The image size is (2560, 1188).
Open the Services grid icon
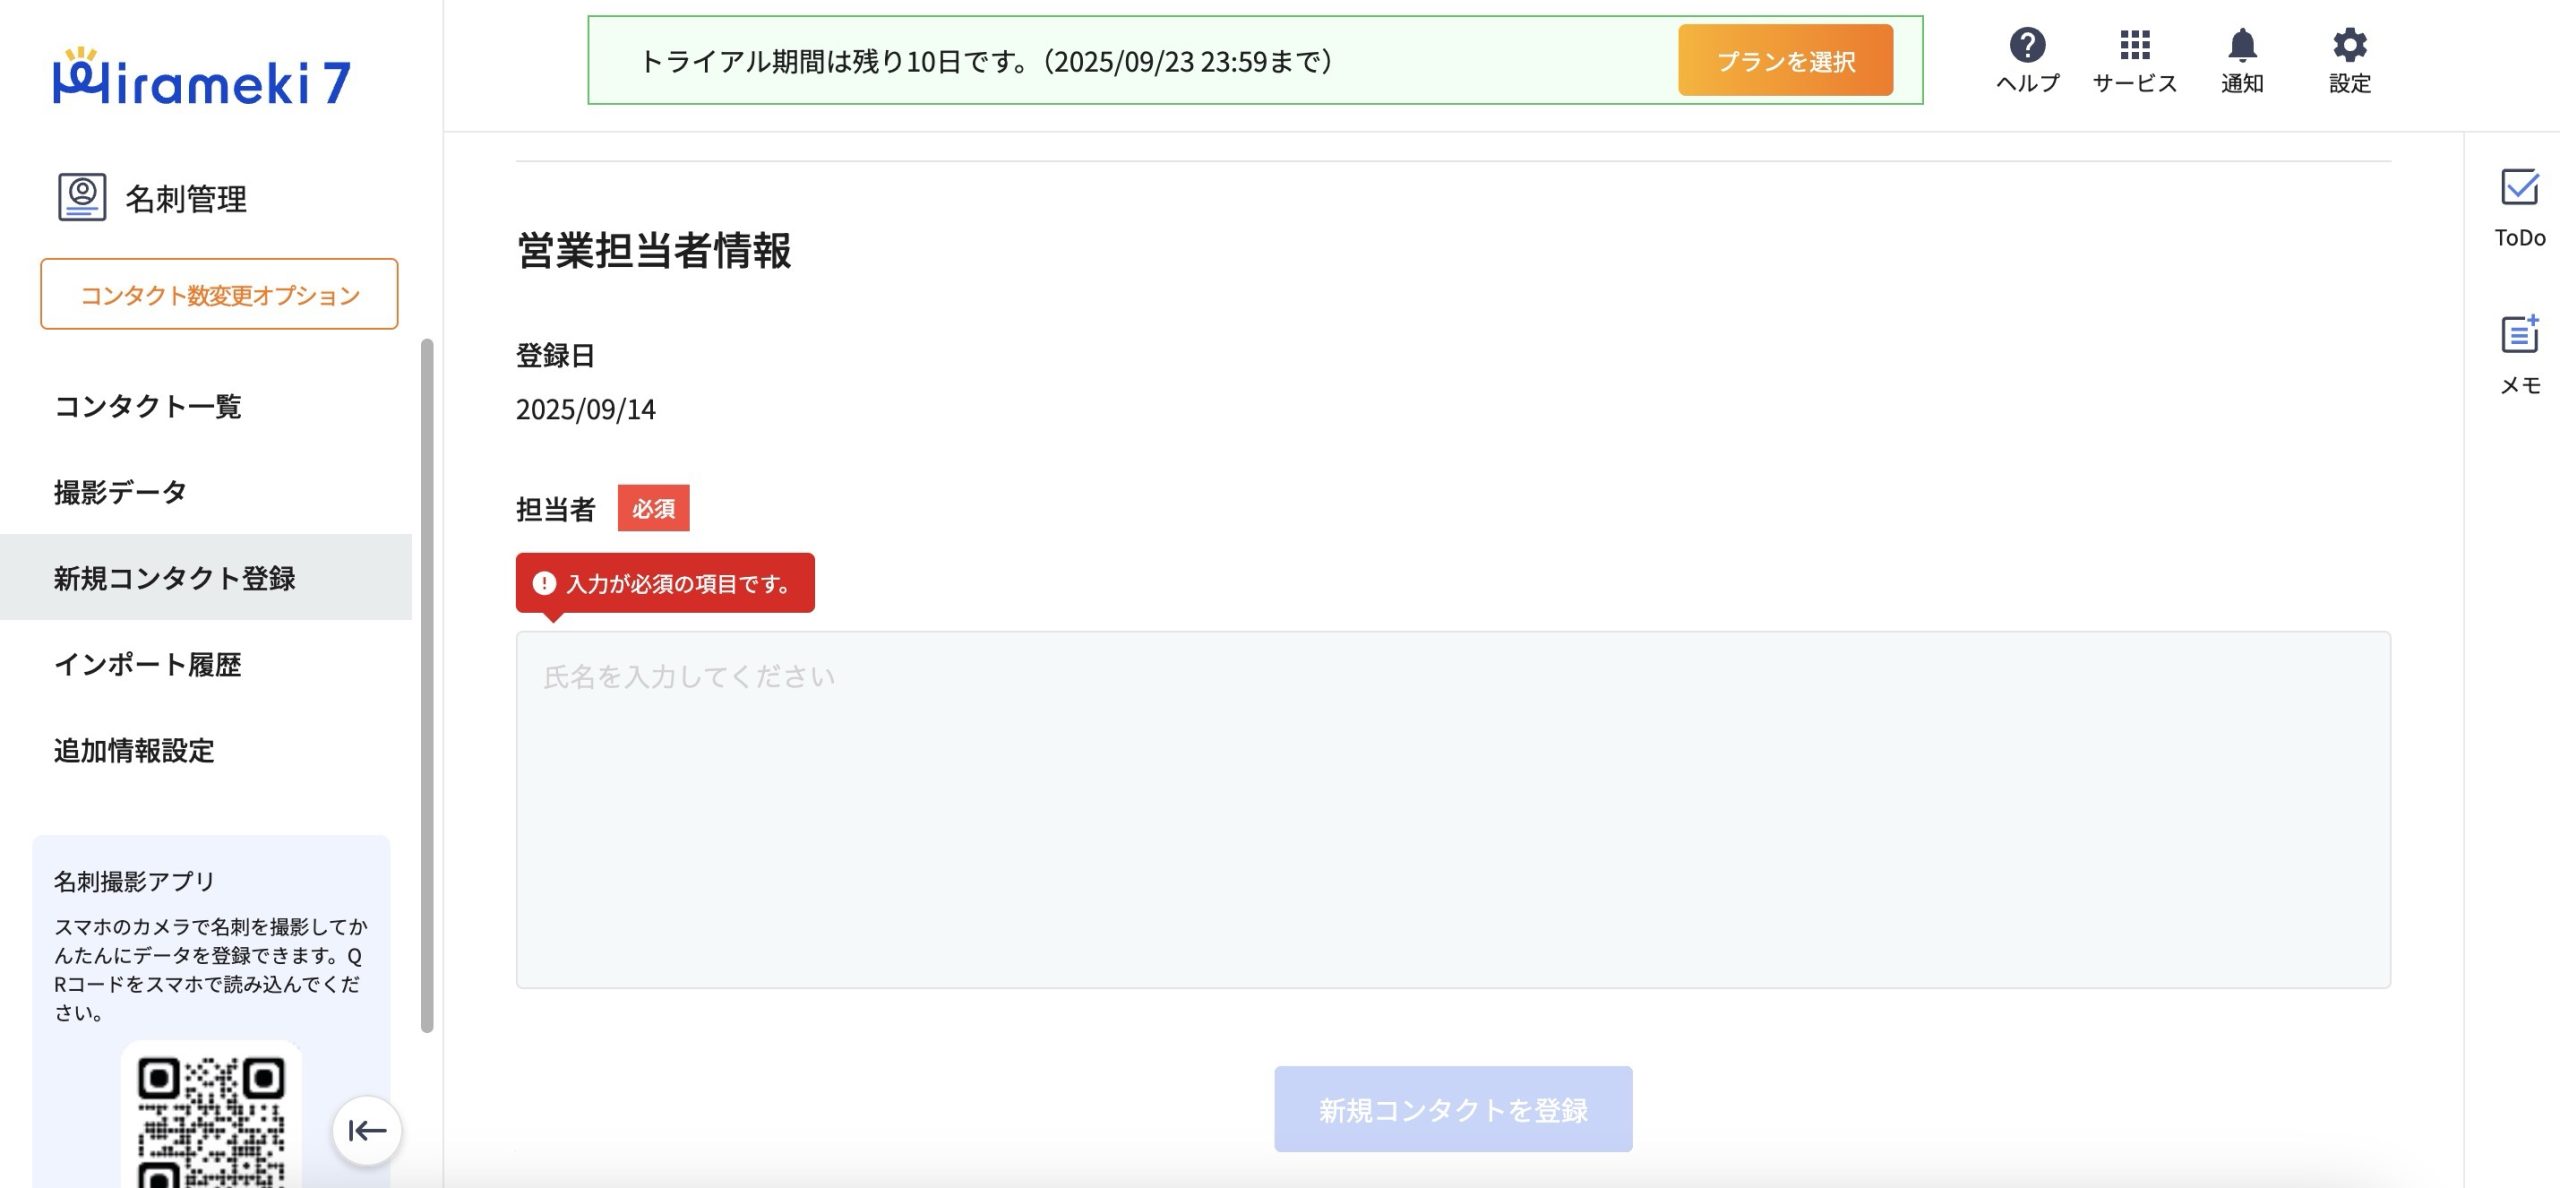pyautogui.click(x=2134, y=46)
